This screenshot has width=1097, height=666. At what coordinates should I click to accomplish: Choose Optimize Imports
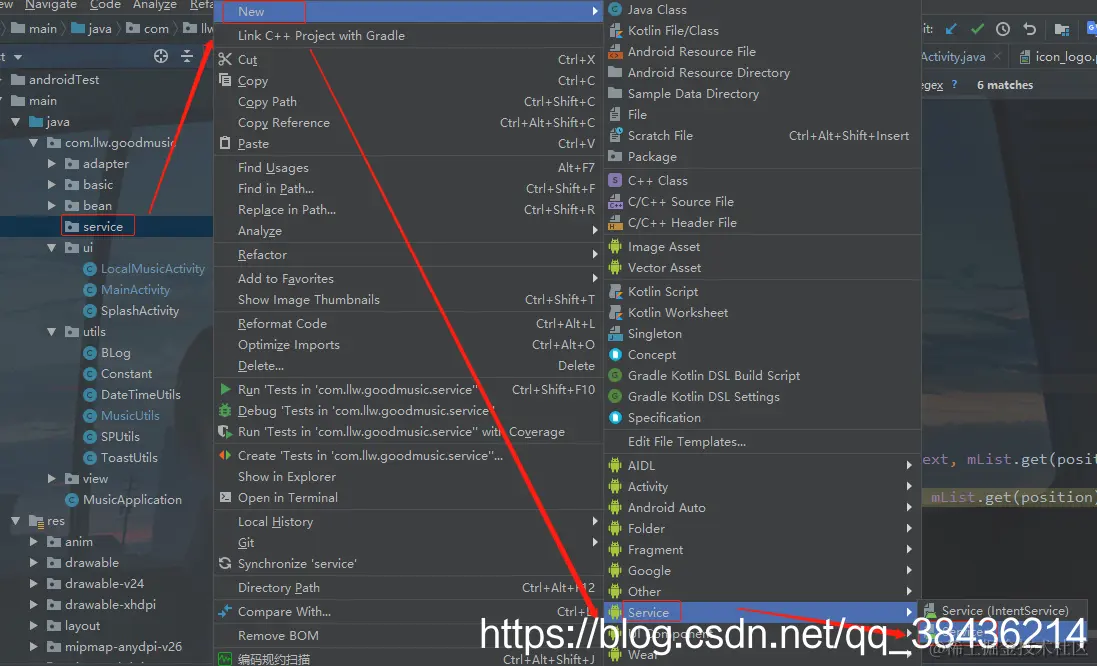pos(409,344)
